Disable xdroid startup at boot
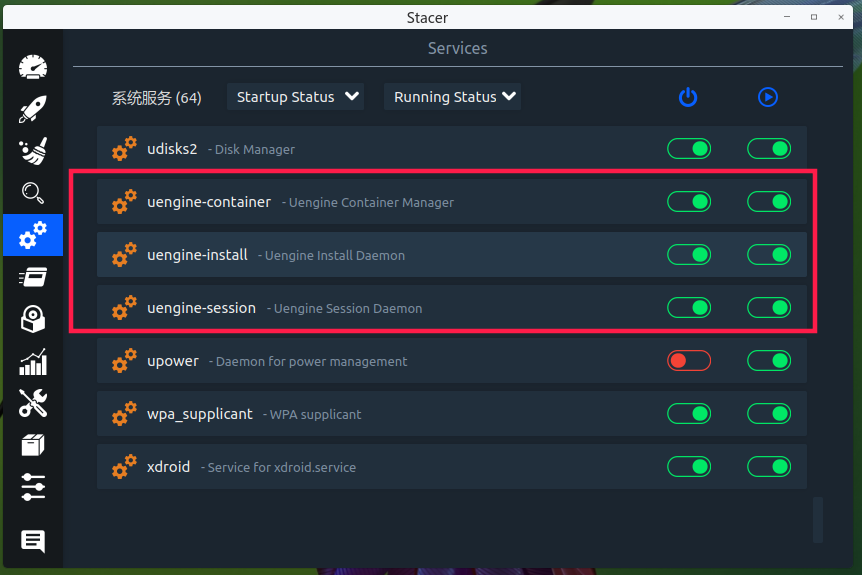 click(689, 467)
